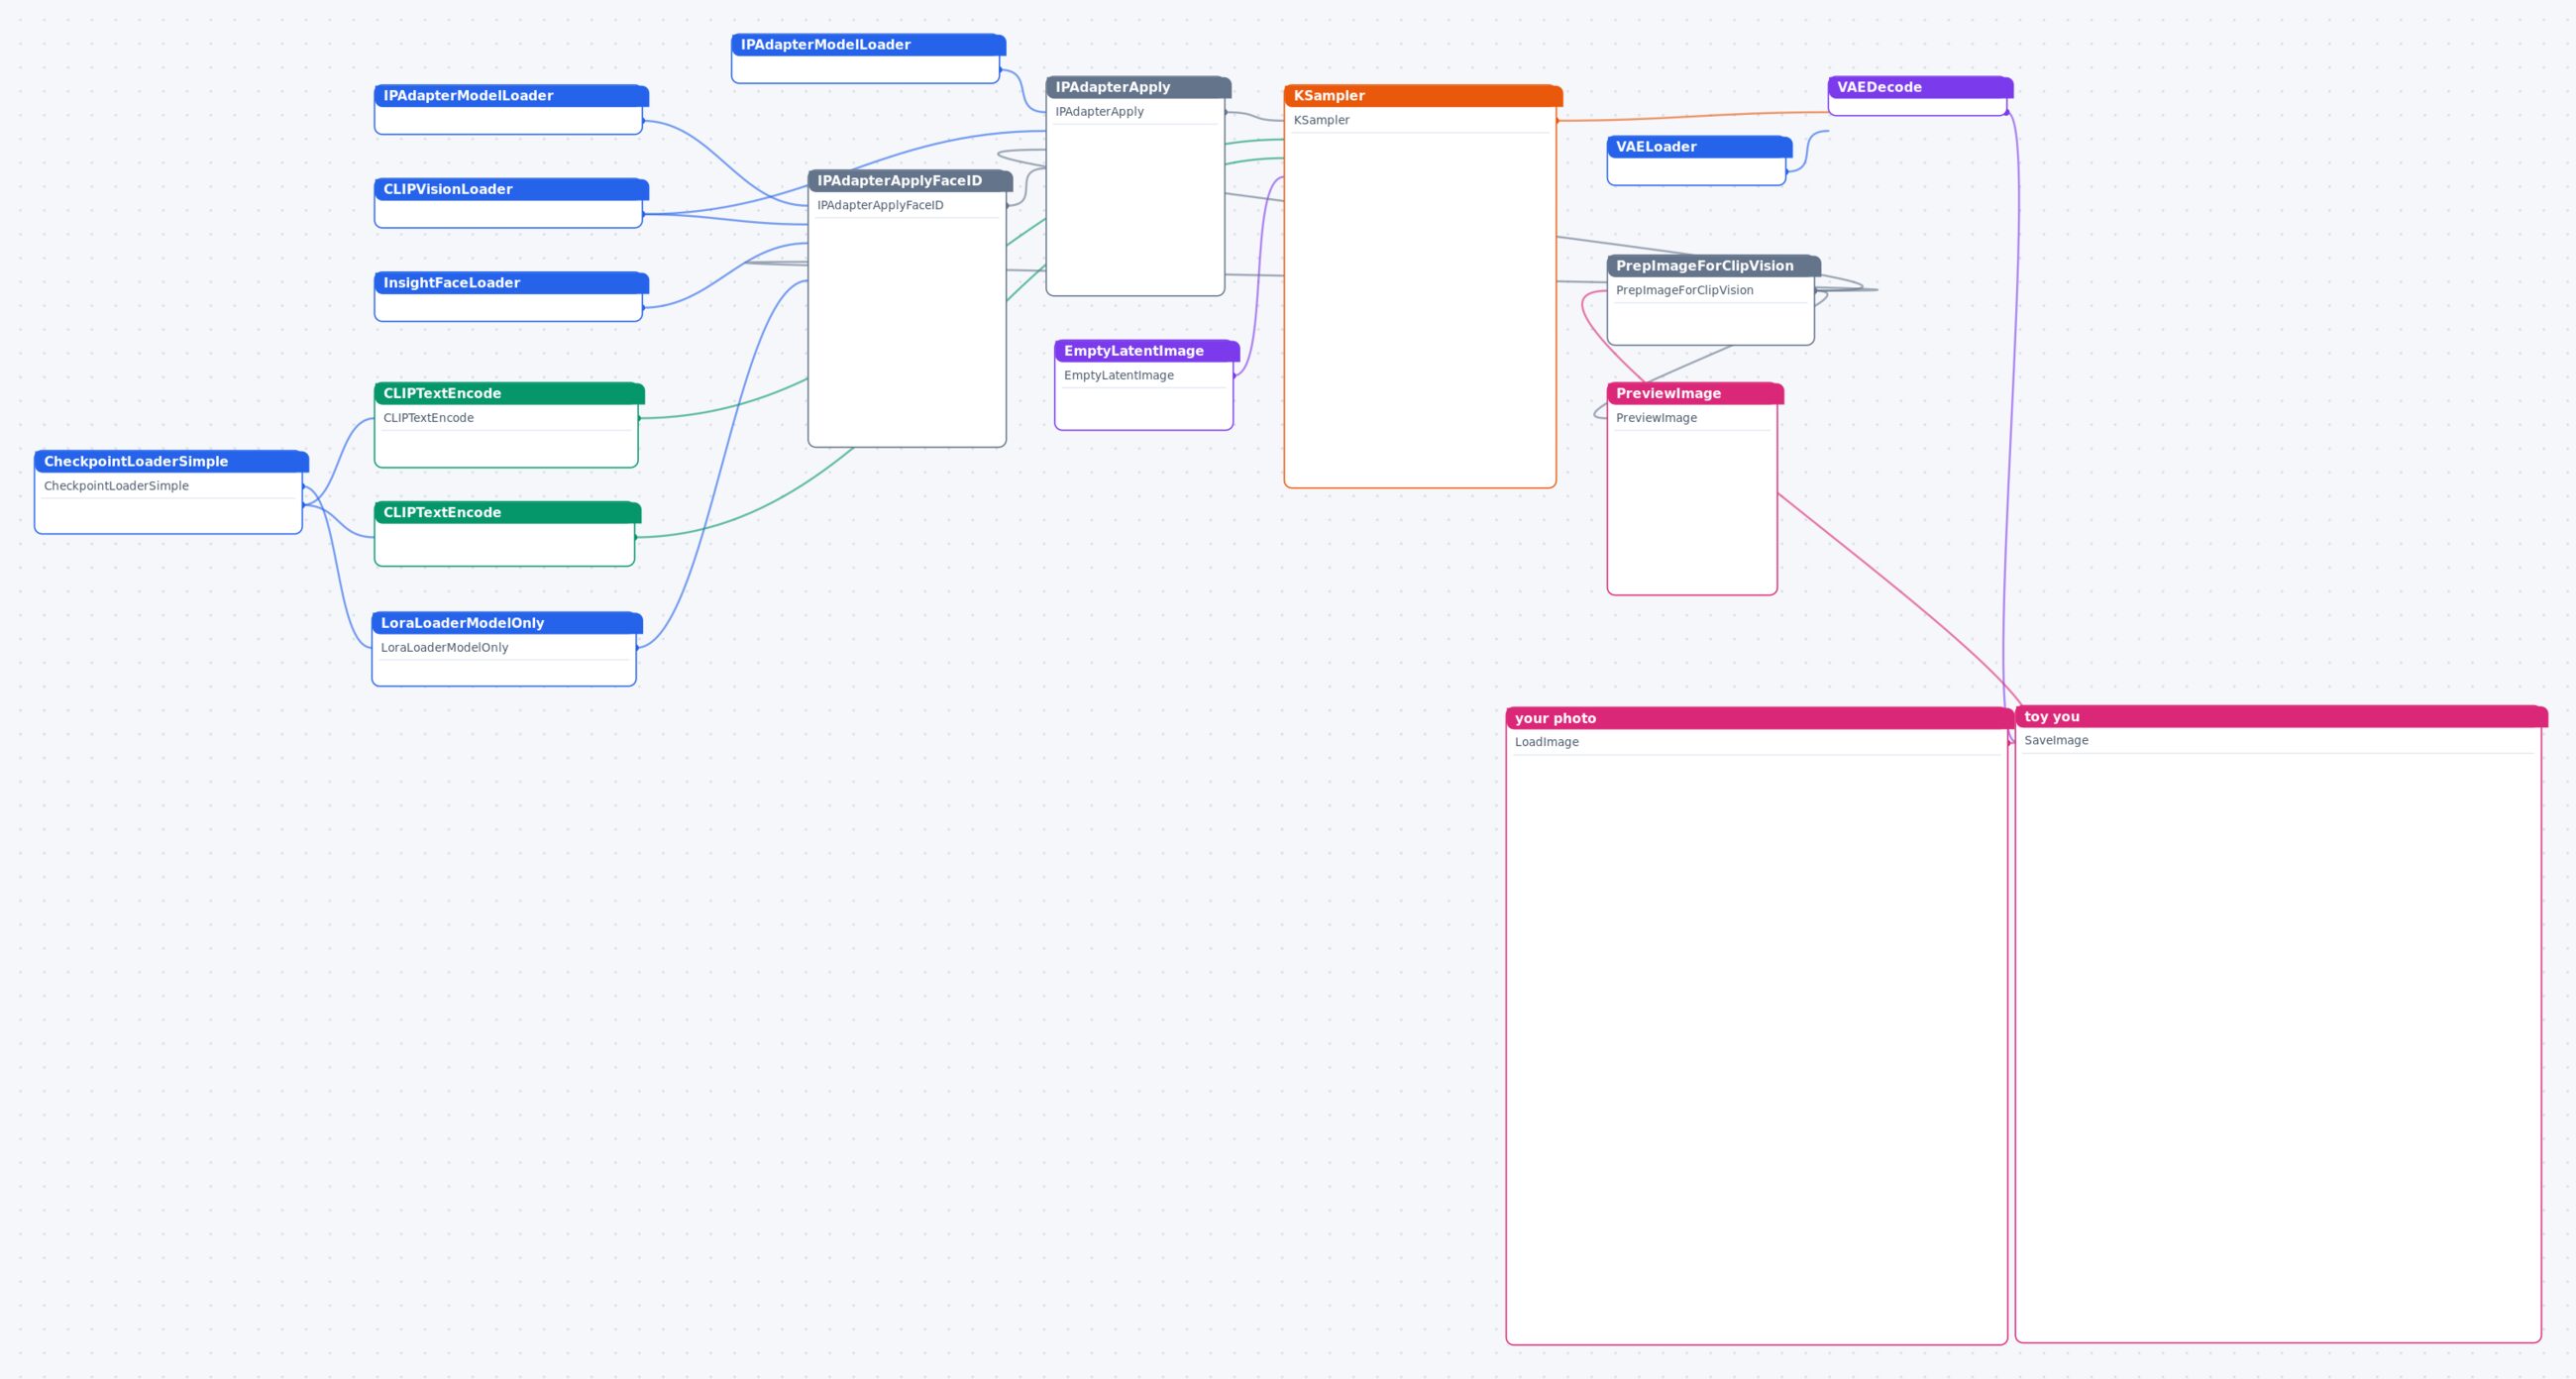Select the CLIPVisionLoader node header
Screen dimensions: 2576x1379
point(511,189)
